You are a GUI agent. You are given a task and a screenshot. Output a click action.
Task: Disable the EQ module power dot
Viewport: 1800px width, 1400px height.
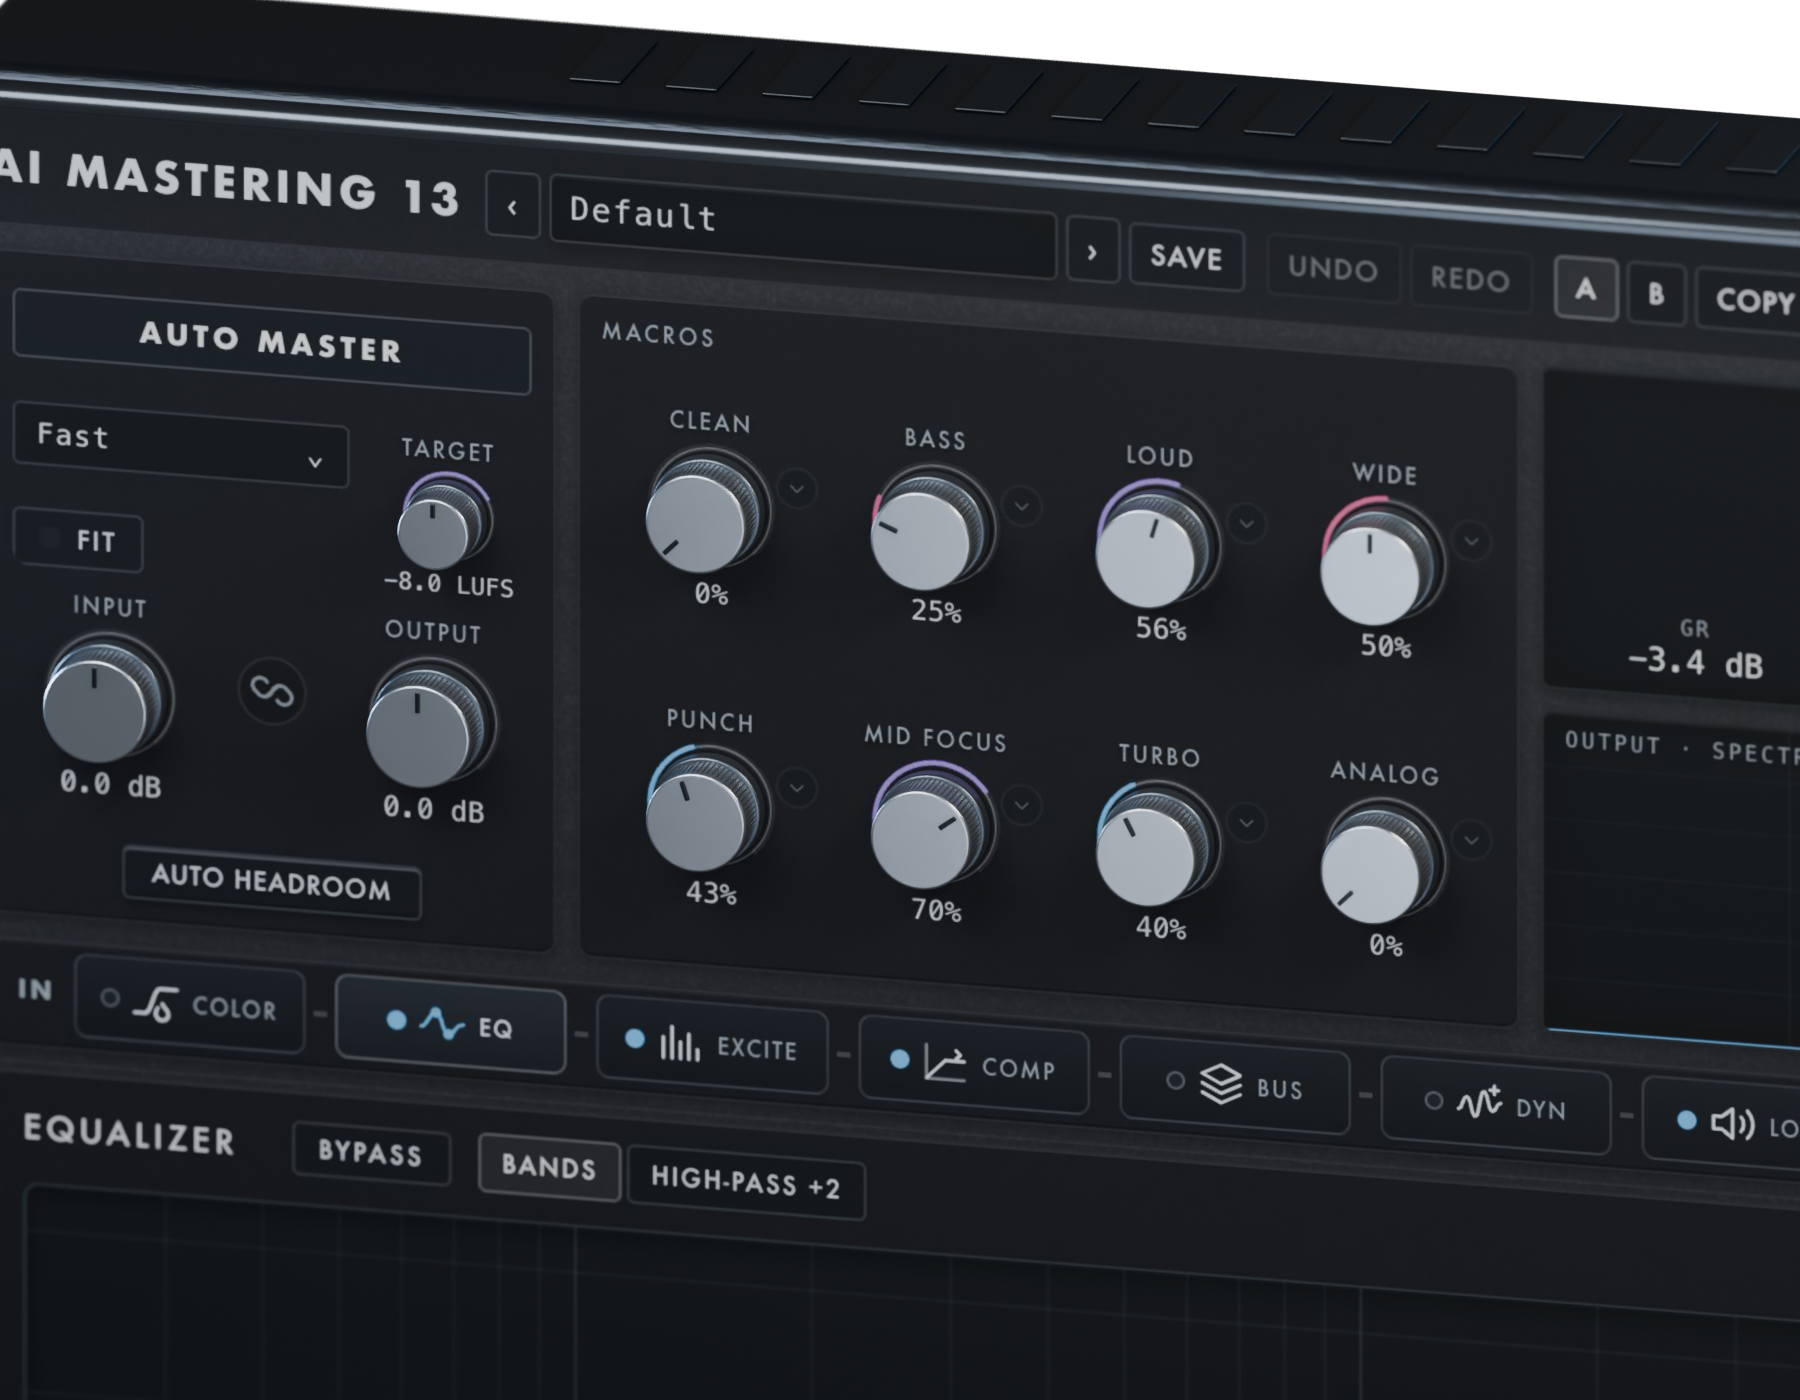396,1019
